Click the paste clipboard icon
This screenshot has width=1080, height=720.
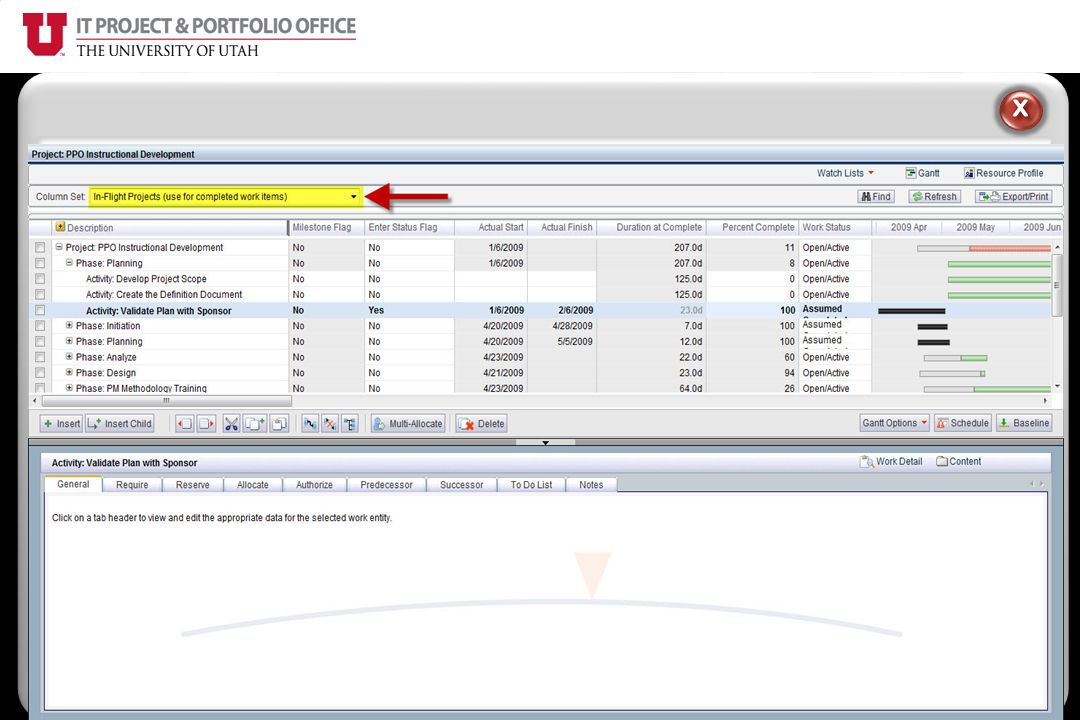[279, 424]
